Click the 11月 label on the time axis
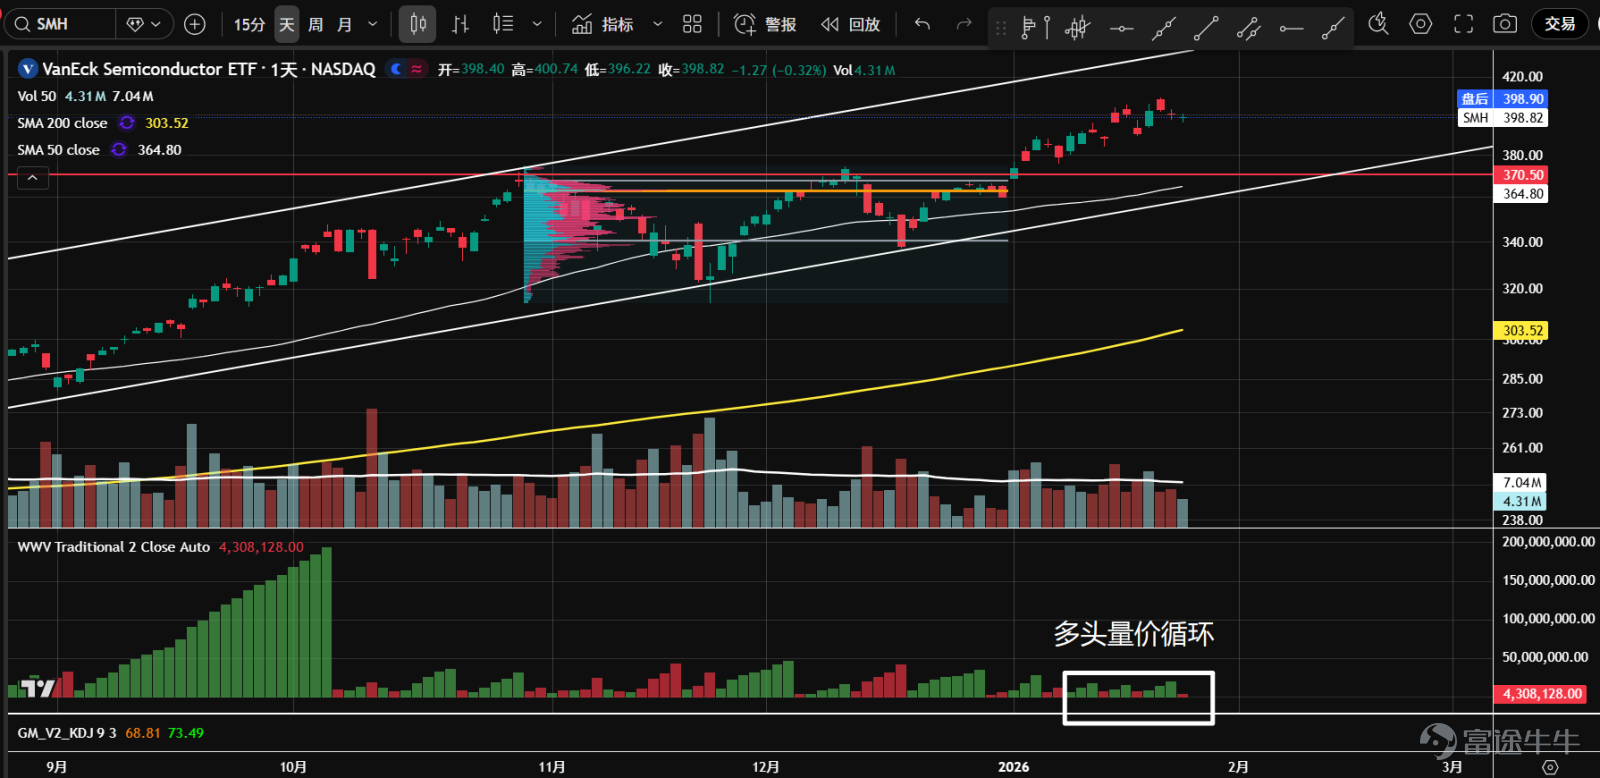The image size is (1600, 778). 552,767
